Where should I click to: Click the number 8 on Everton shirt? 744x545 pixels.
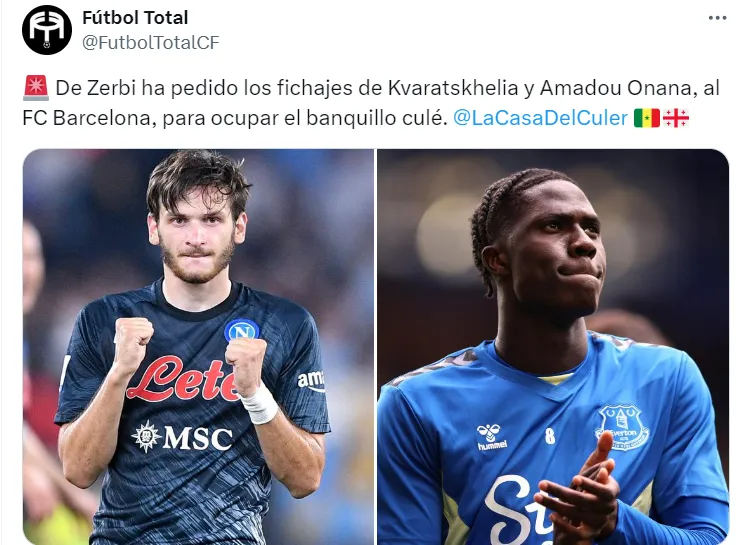coord(550,436)
